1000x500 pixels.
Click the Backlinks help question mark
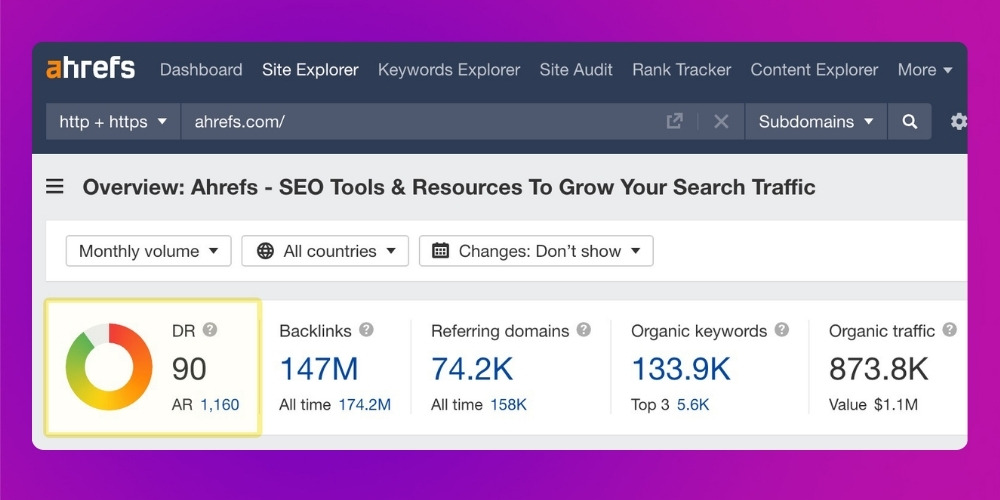(366, 330)
